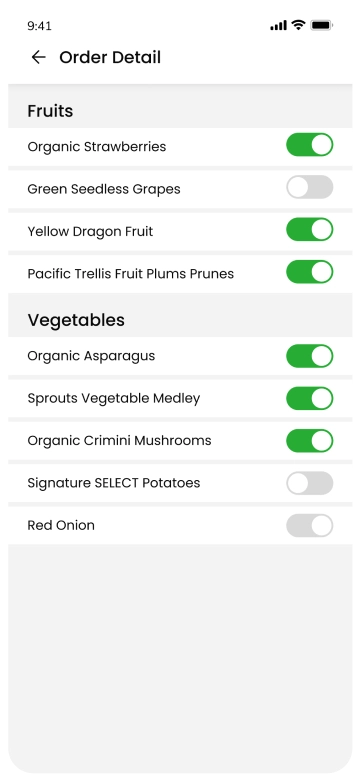This screenshot has height=782, width=361.
Task: Turn off Yellow Dragon Fruit switch
Action: click(310, 229)
